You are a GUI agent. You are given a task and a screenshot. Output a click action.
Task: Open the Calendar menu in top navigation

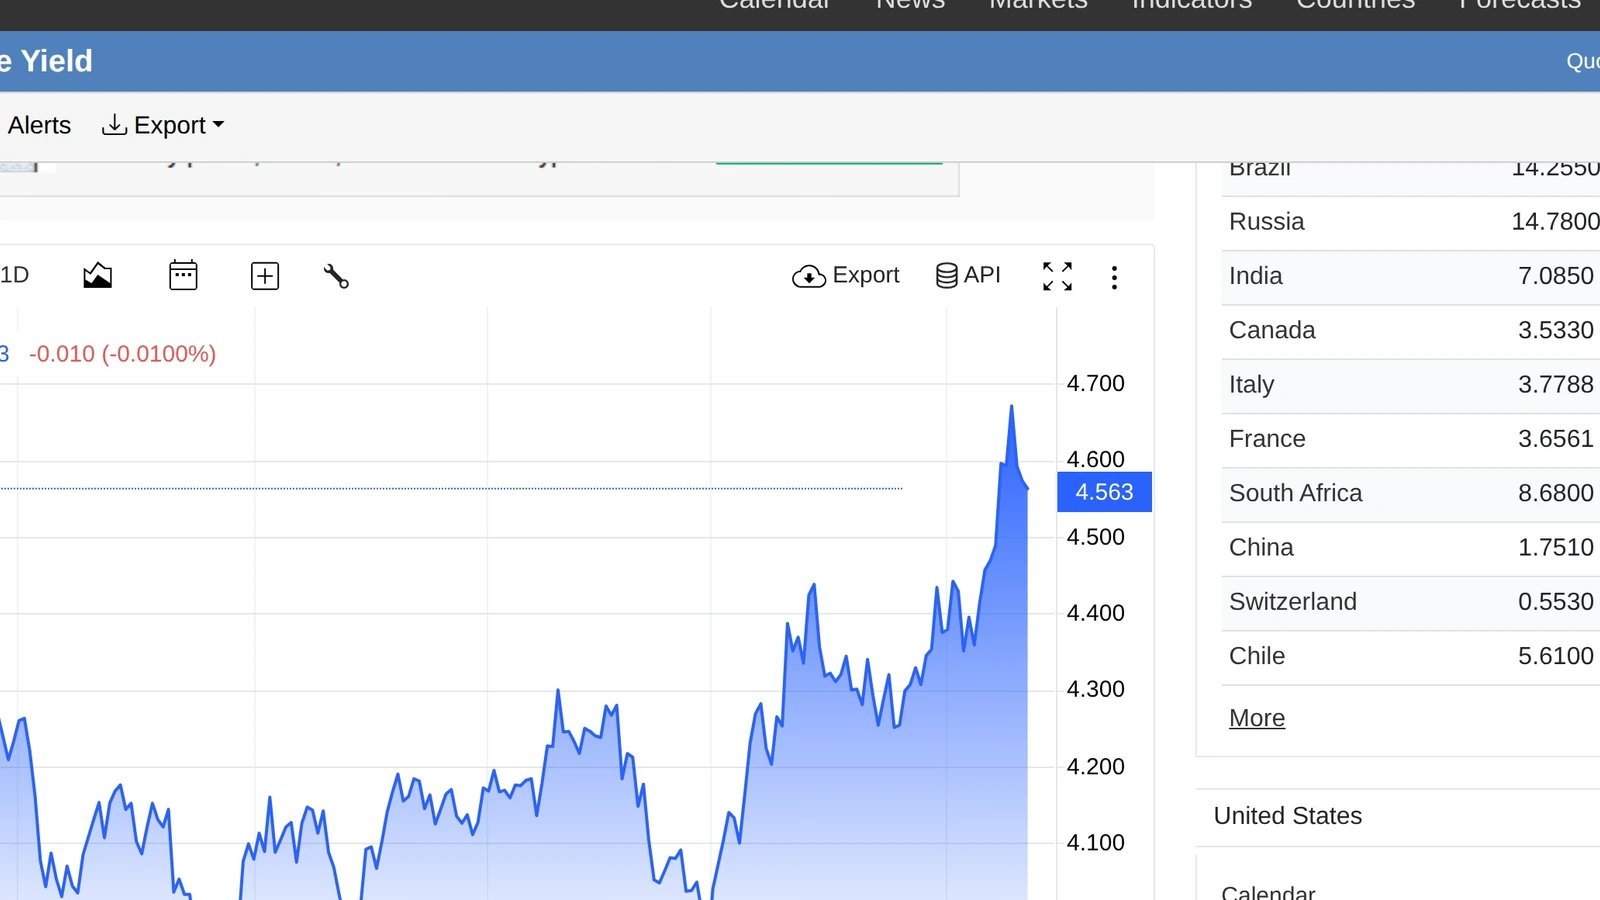774,5
